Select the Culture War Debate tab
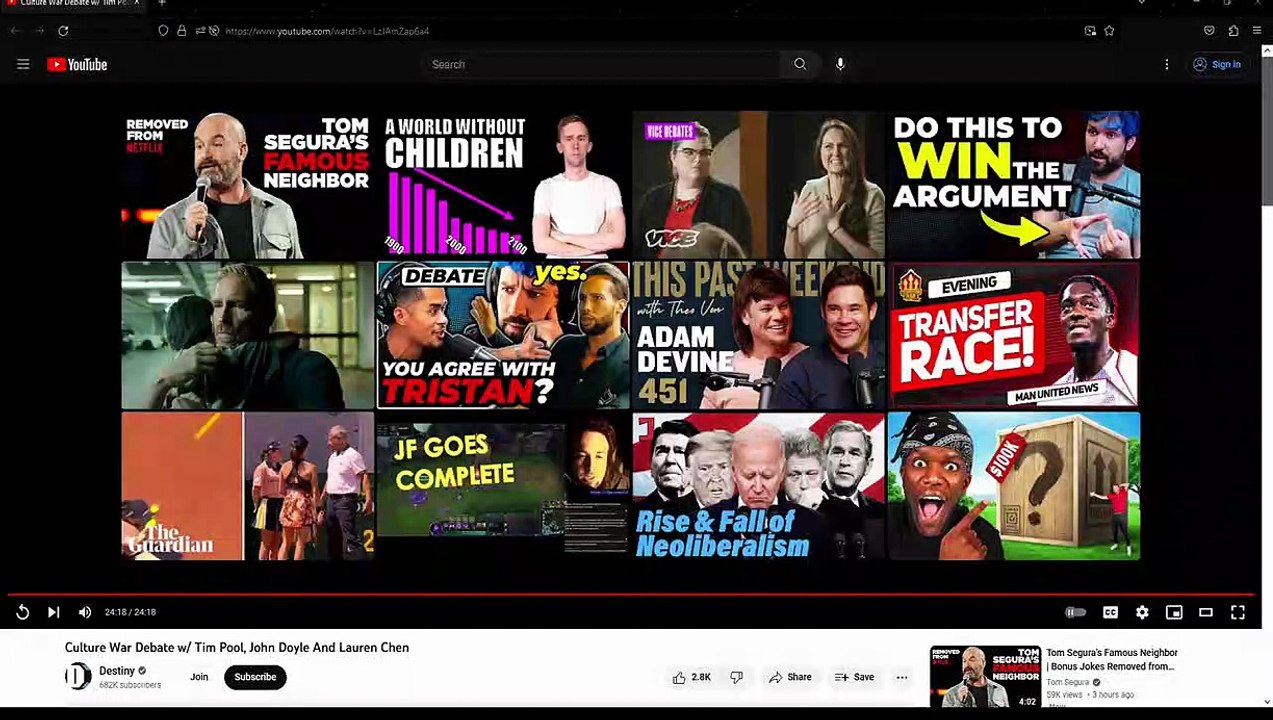The height and width of the screenshot is (720, 1273). (x=70, y=4)
